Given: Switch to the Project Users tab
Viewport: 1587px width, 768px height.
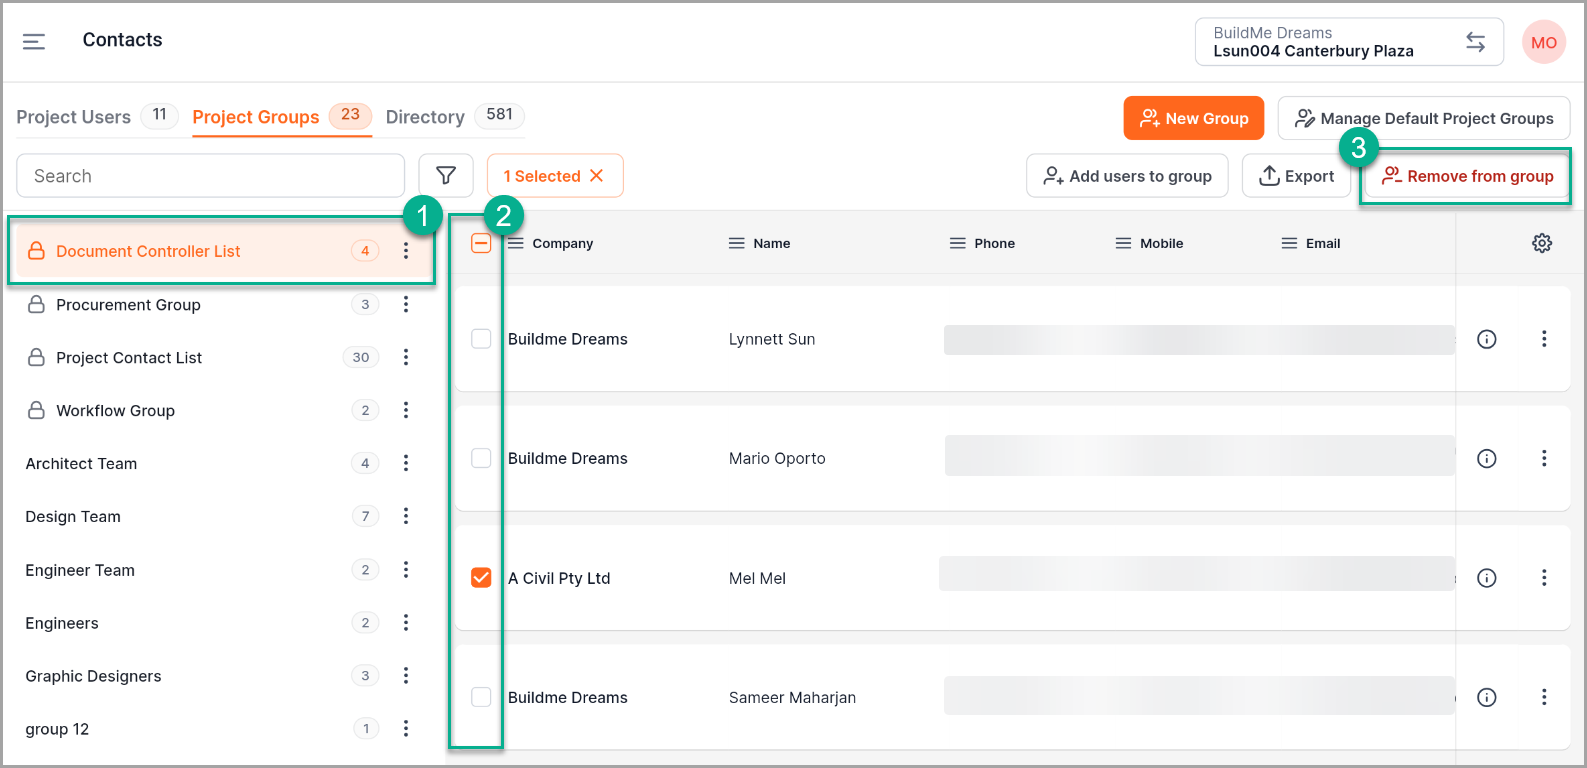Looking at the screenshot, I should click(74, 117).
